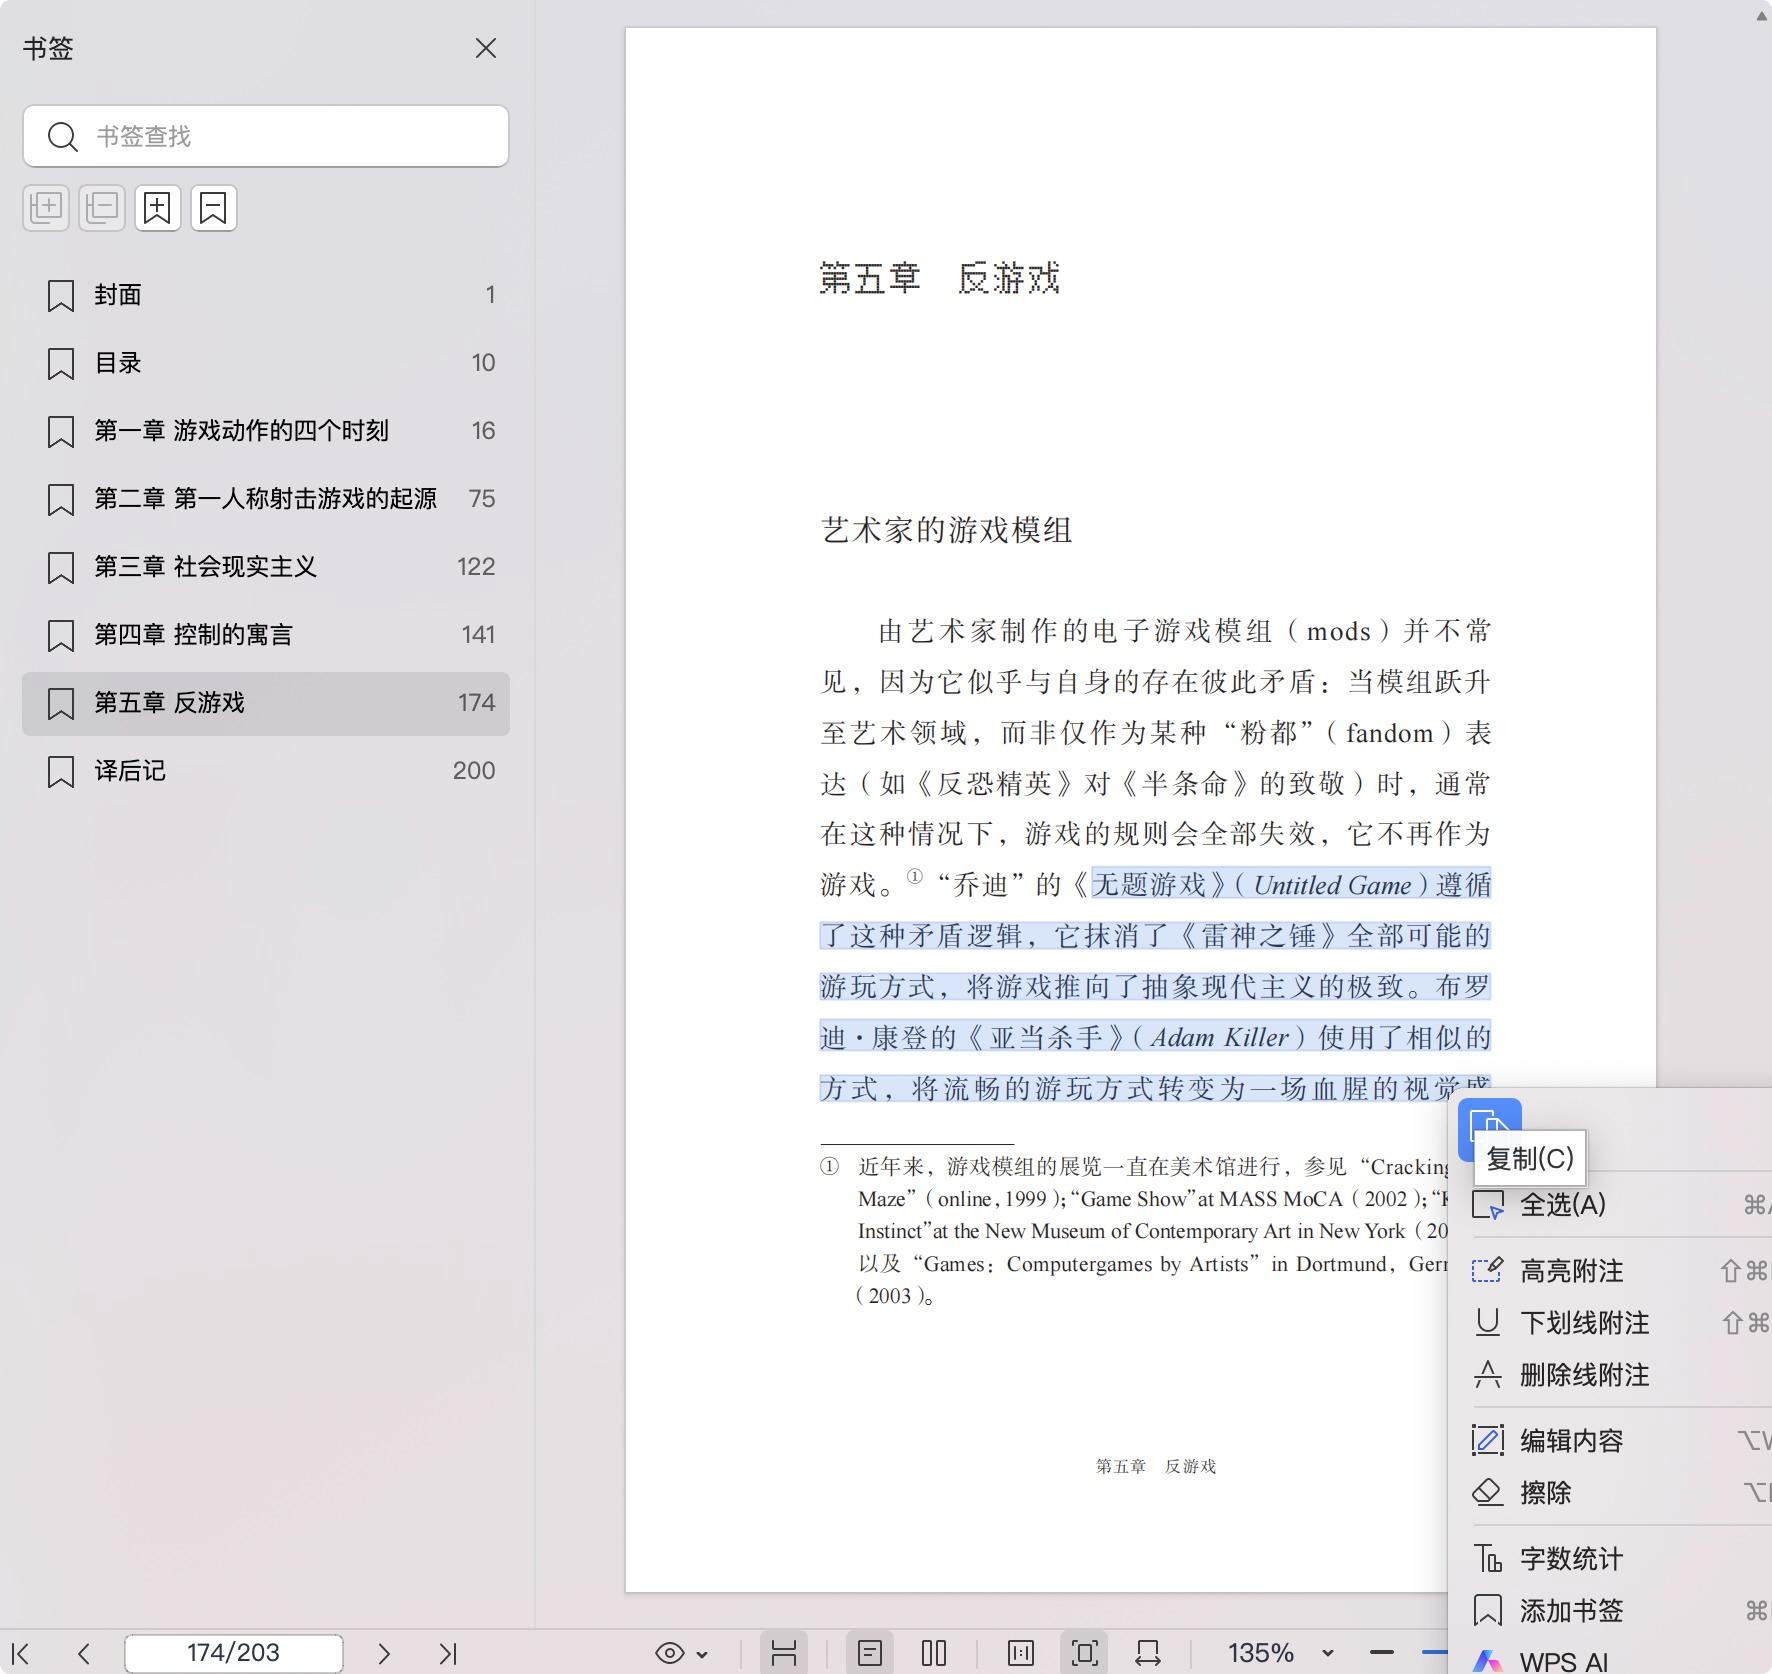Close the 书签 bookmark panel

click(486, 47)
